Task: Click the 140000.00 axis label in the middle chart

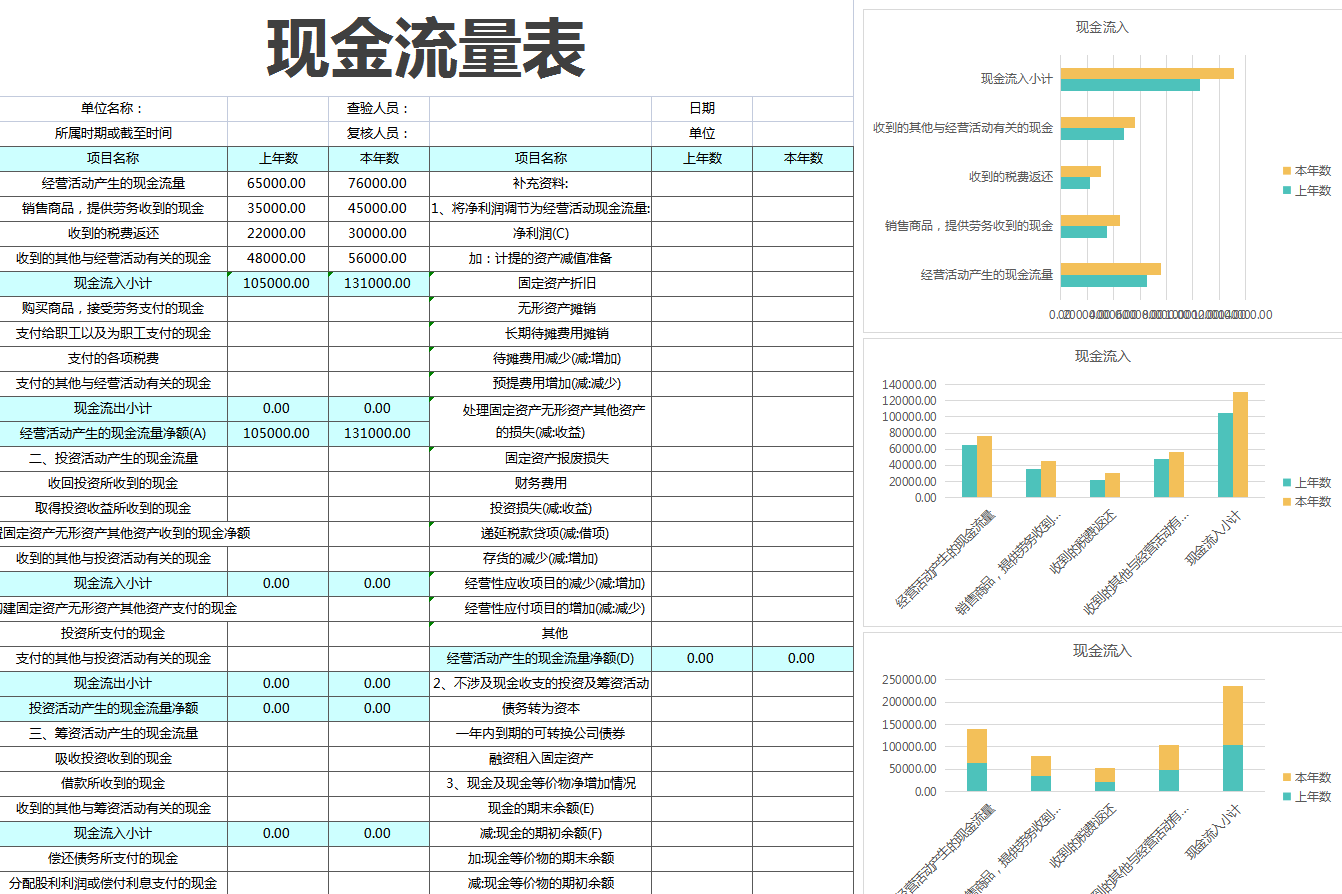Action: coord(908,385)
